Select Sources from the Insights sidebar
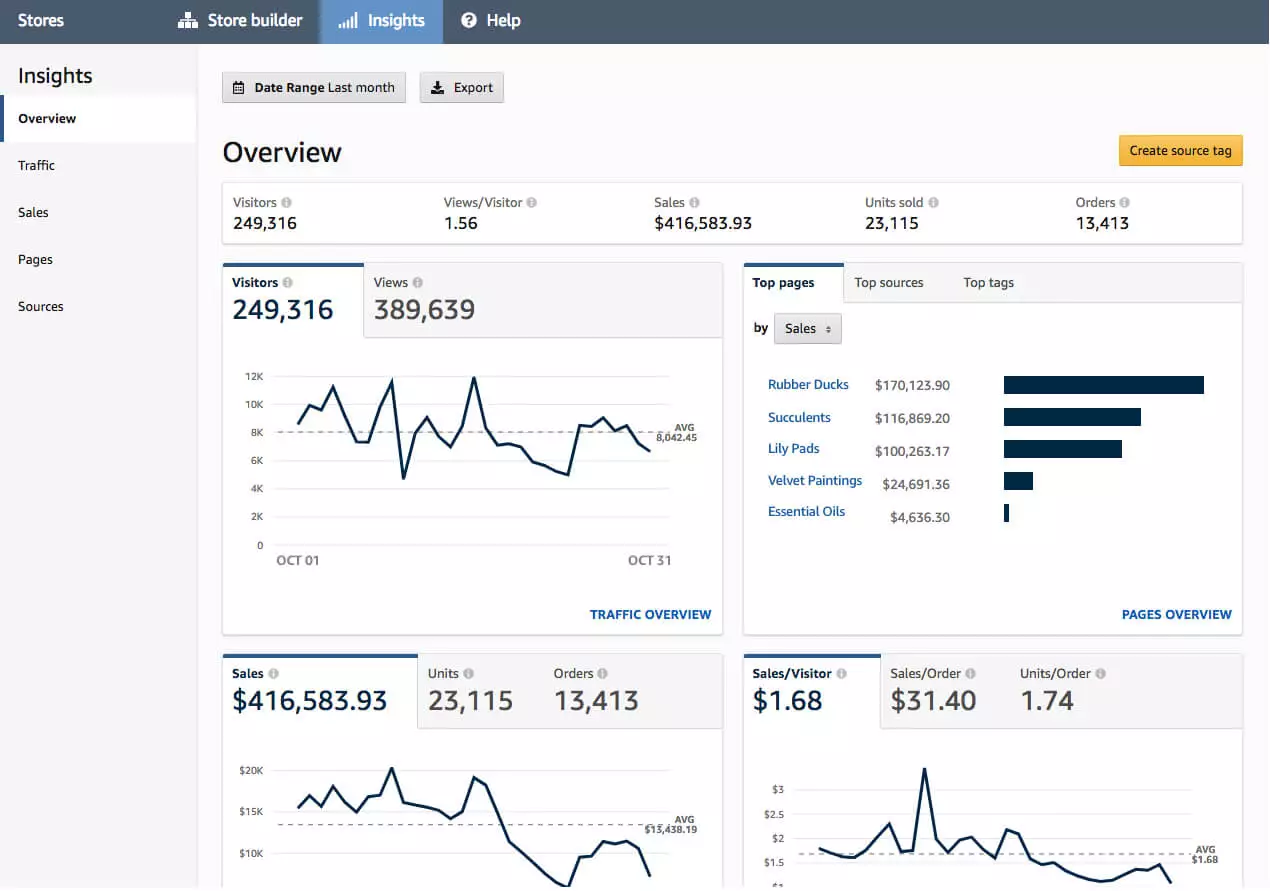The width and height of the screenshot is (1270, 891). coord(40,306)
